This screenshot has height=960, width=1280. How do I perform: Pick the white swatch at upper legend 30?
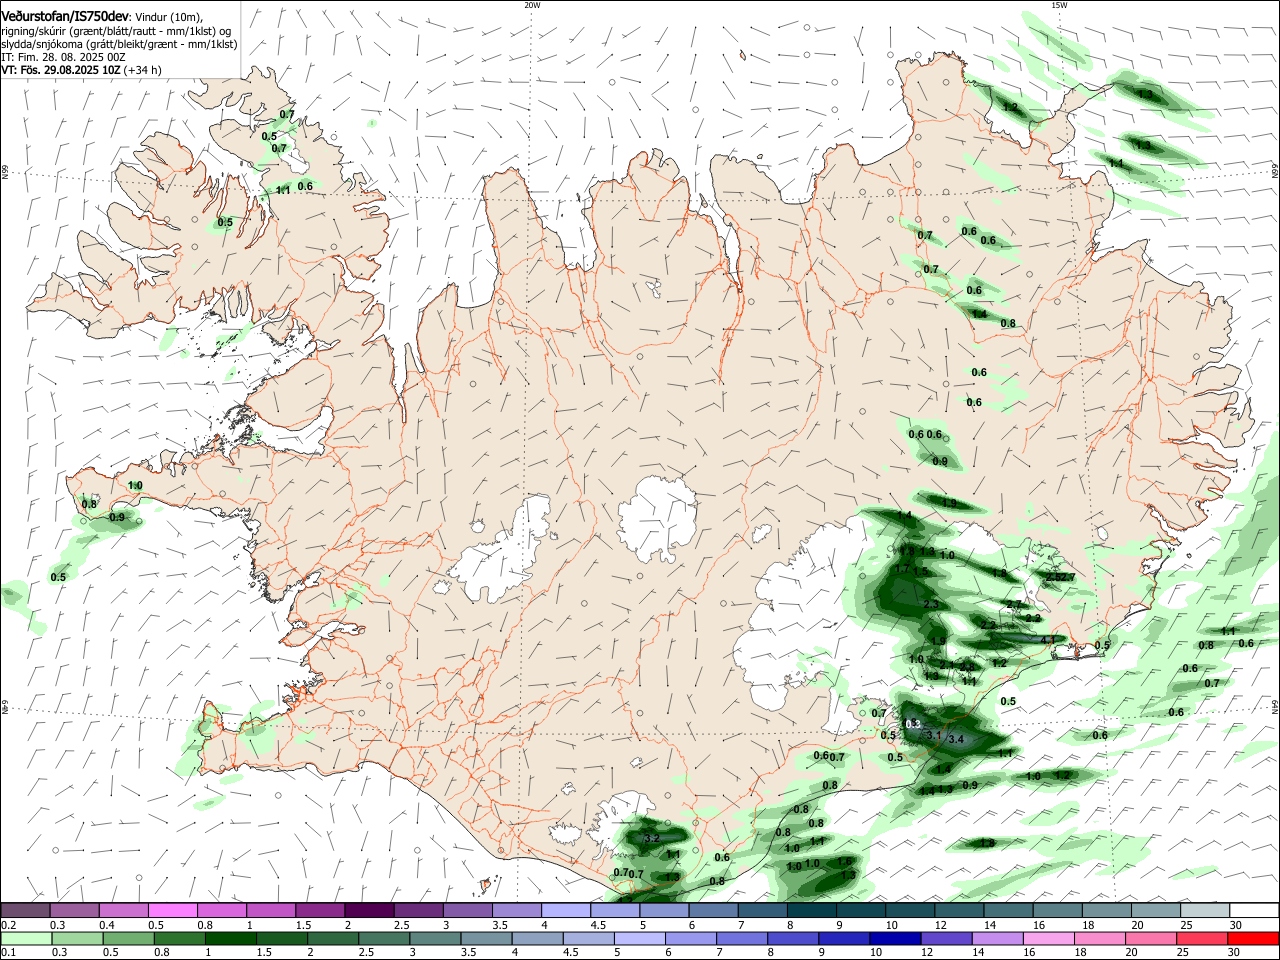pyautogui.click(x=1254, y=910)
